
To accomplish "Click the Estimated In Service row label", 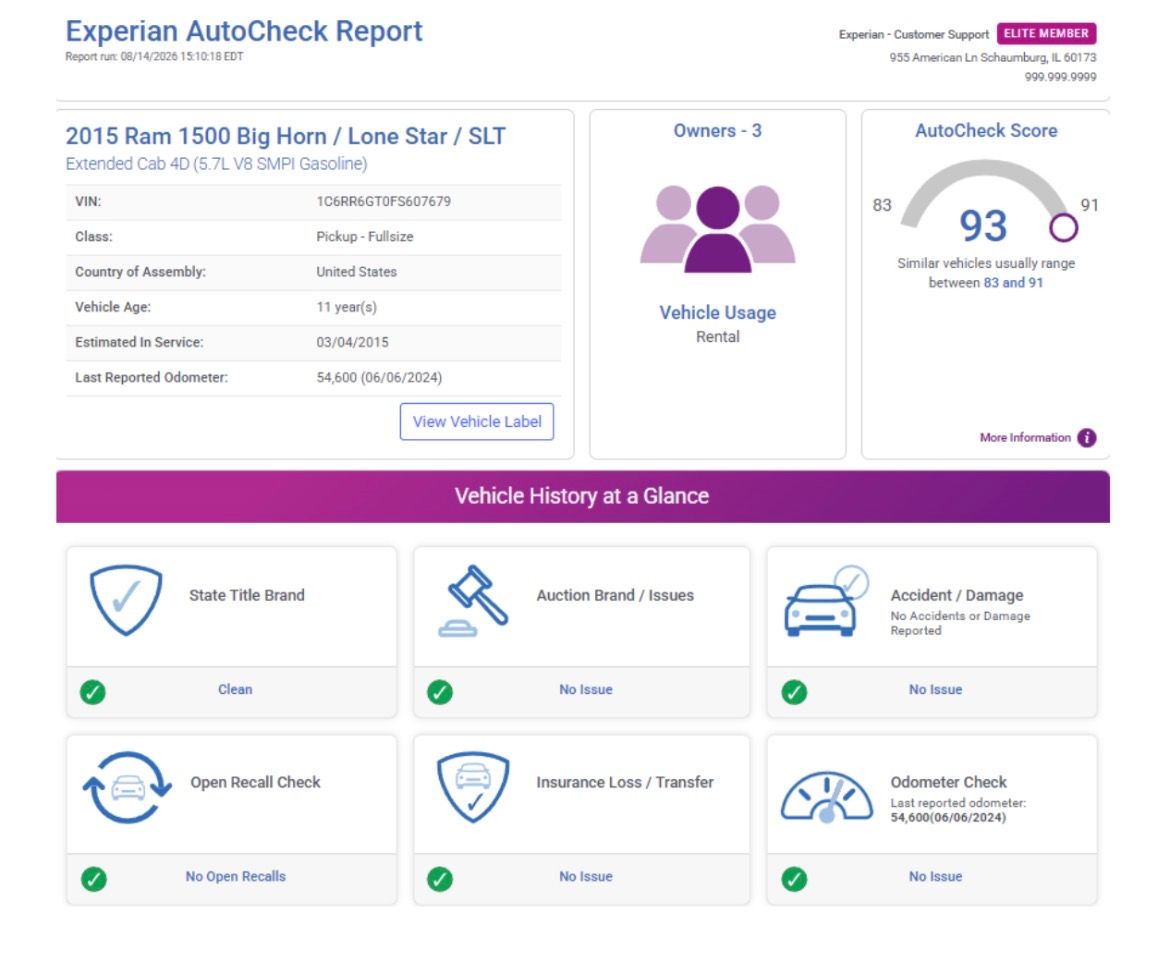I will 139,342.
